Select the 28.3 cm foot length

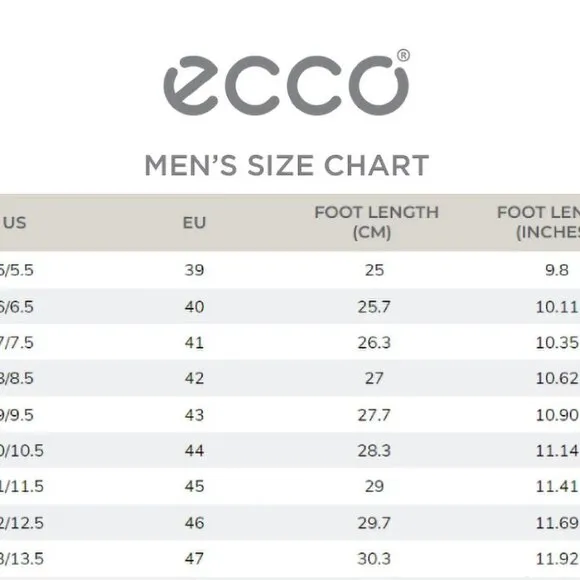pos(374,451)
